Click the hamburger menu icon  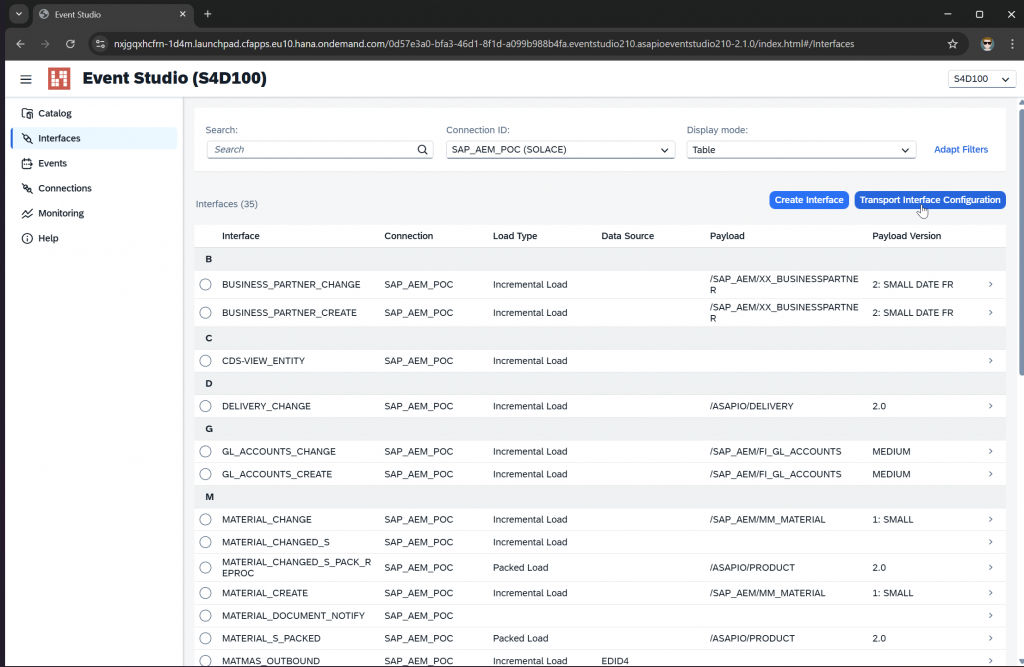pyautogui.click(x=26, y=79)
